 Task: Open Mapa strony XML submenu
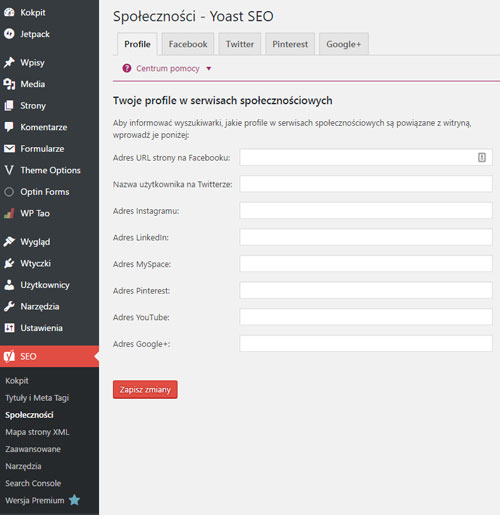click(37, 432)
